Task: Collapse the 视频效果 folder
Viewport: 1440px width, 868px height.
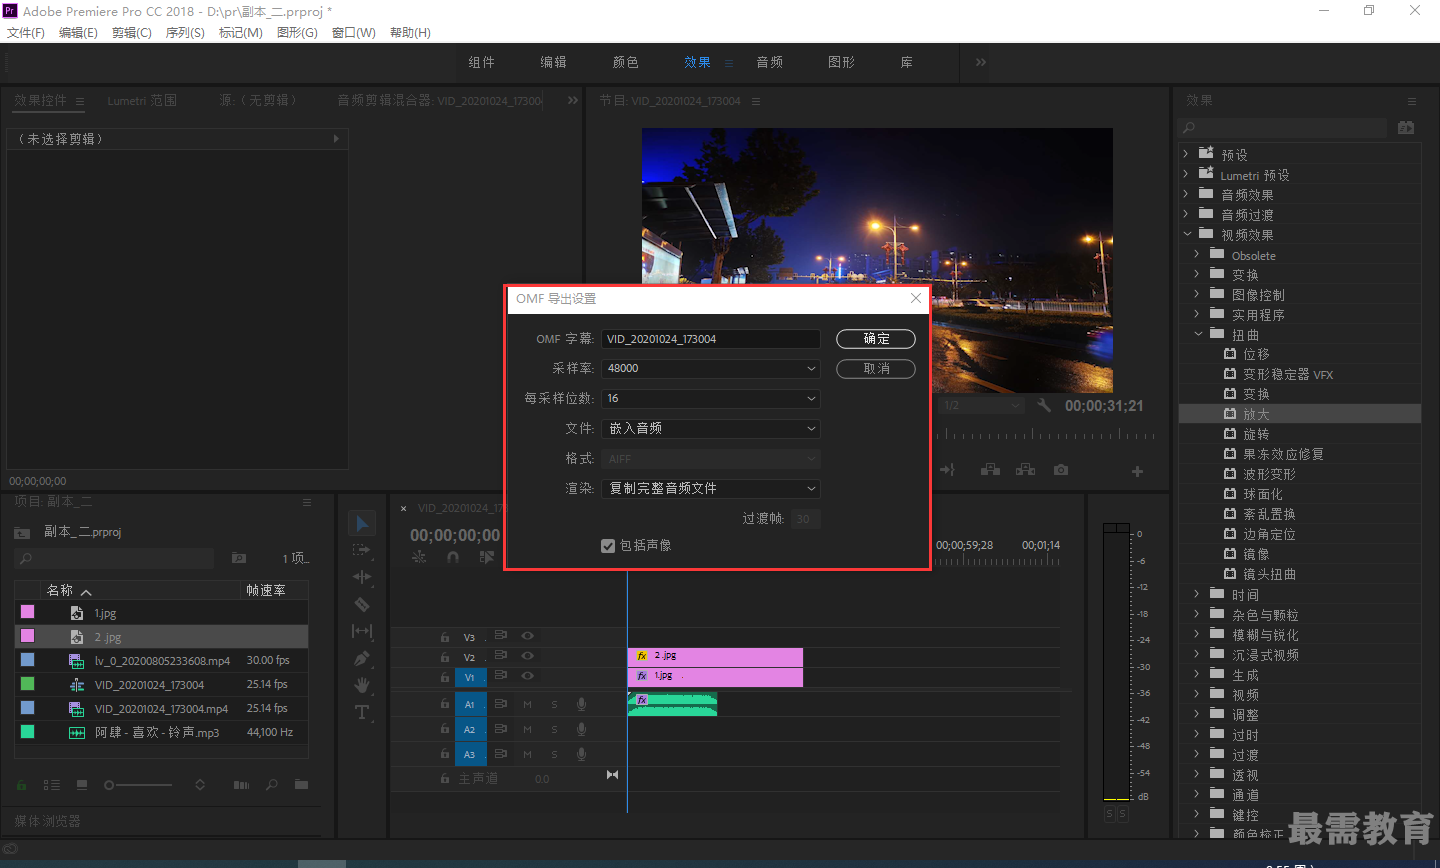Action: (1187, 234)
